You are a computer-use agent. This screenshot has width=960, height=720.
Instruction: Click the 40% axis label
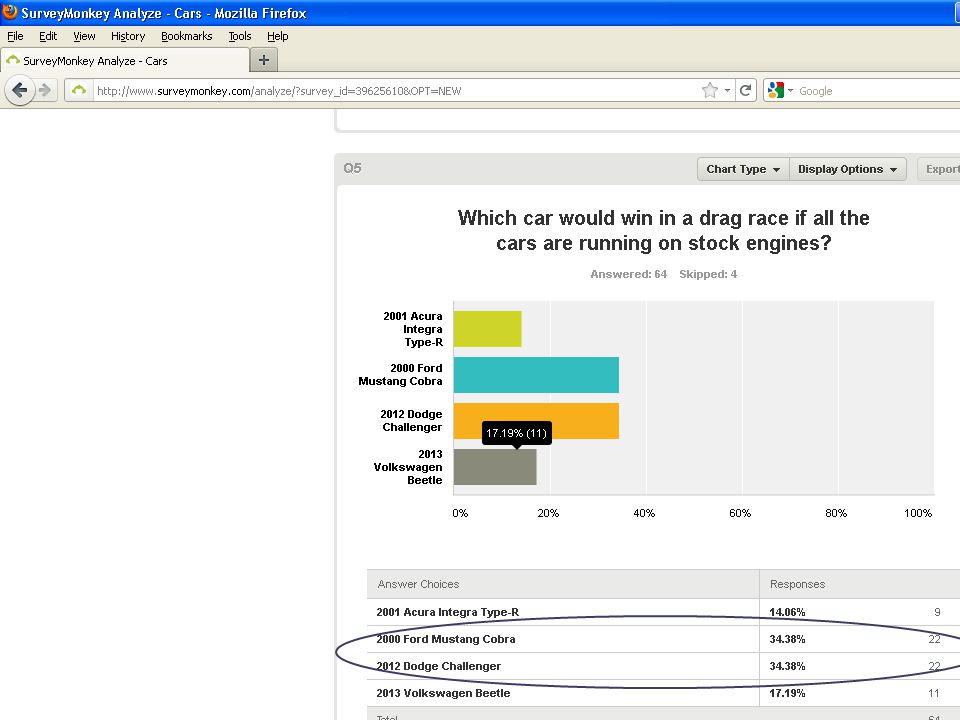click(644, 513)
